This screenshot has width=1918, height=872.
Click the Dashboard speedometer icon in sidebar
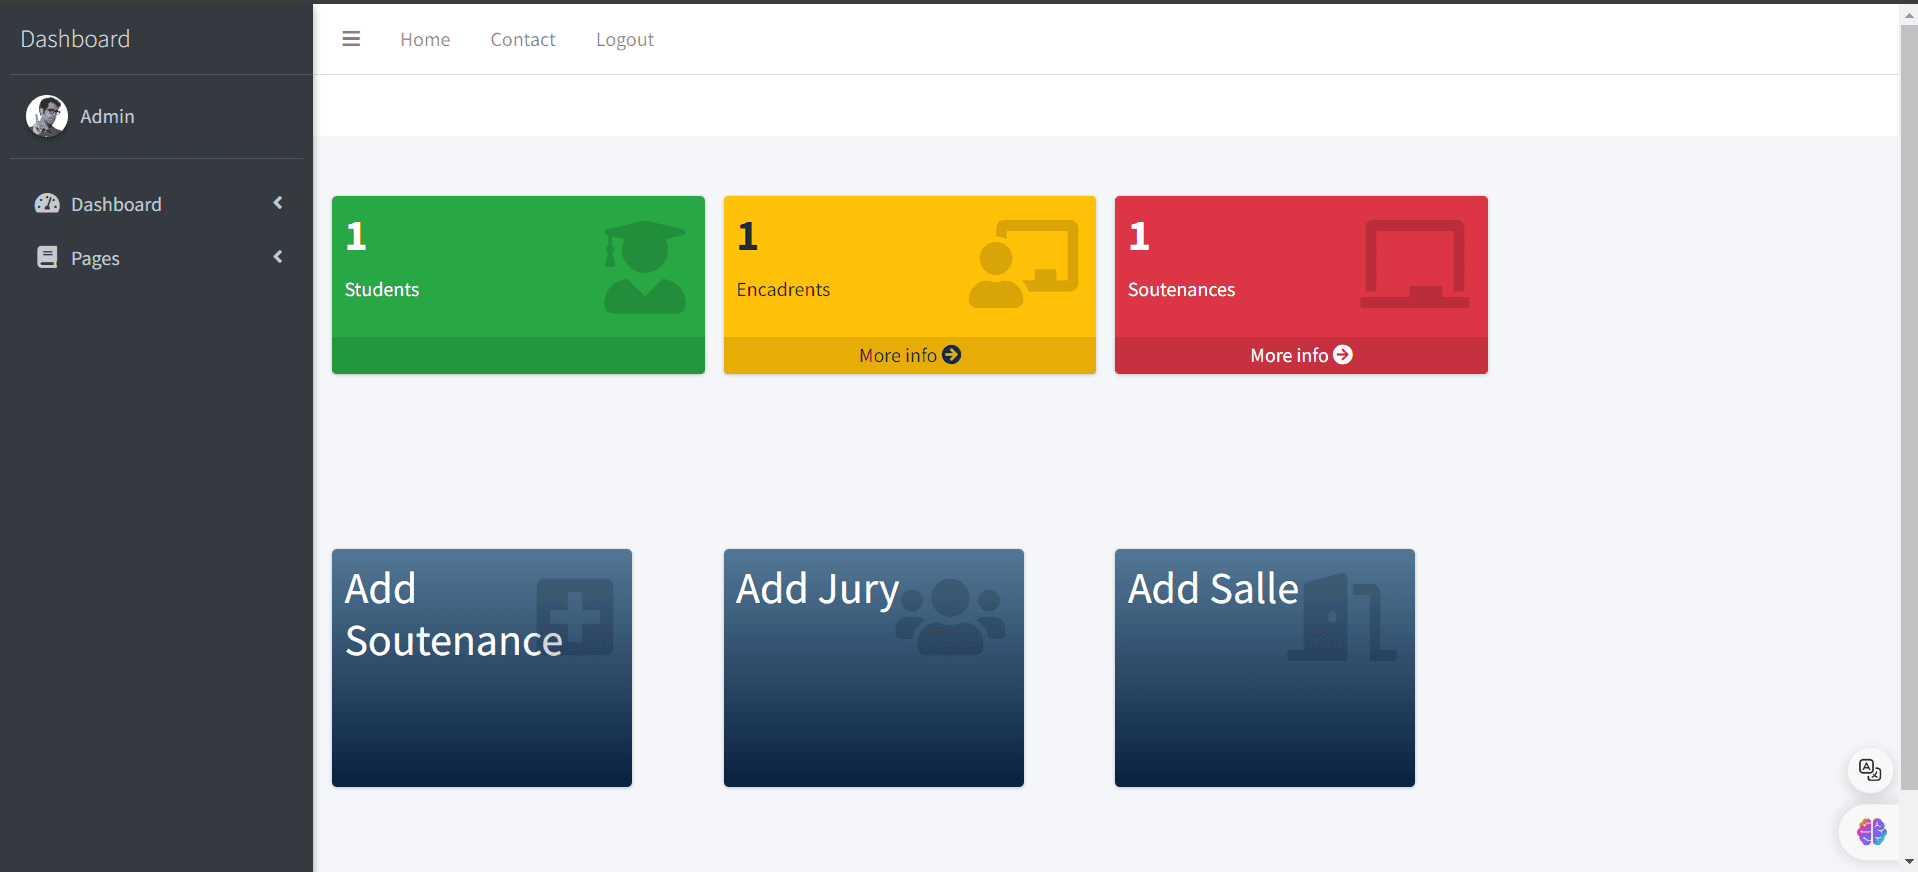coord(47,203)
